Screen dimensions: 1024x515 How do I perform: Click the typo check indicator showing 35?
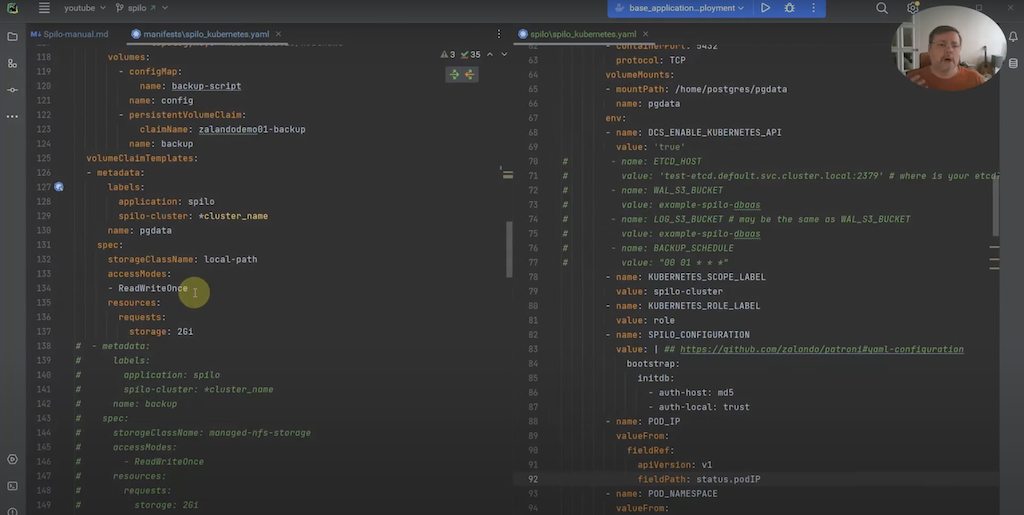point(470,55)
